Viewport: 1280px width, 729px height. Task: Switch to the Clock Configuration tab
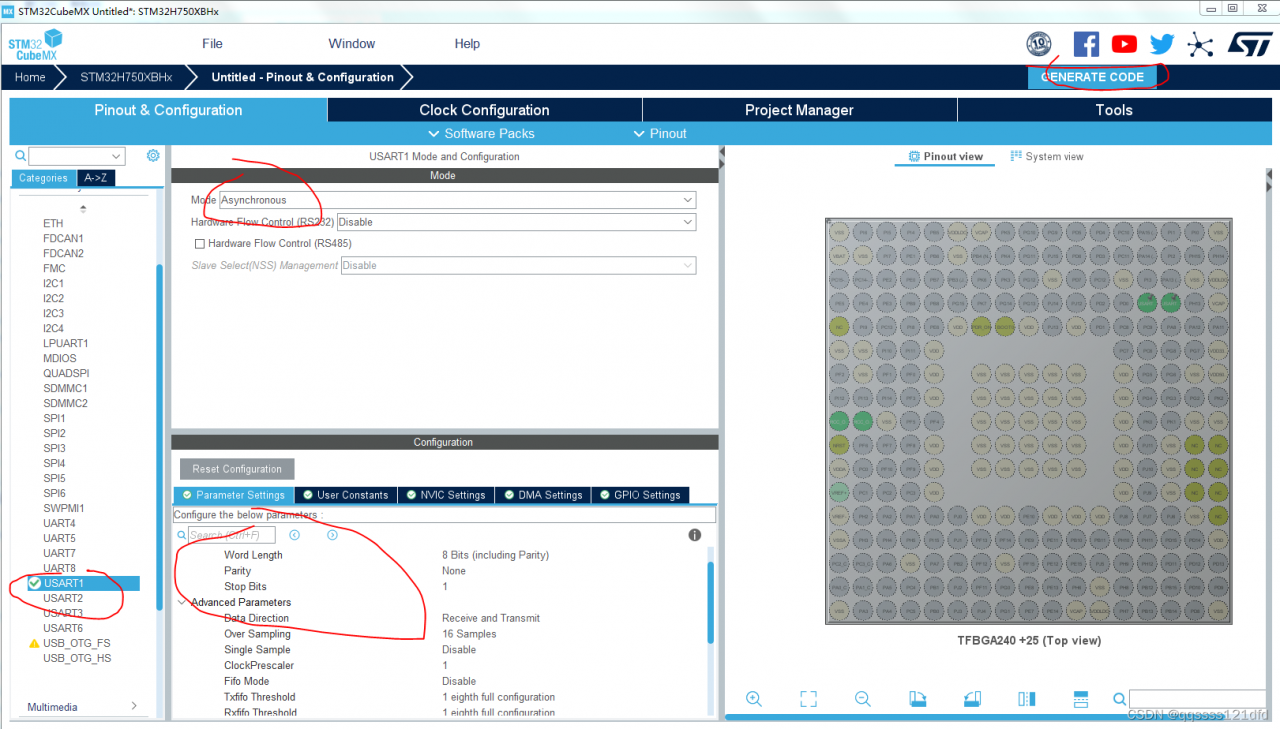tap(484, 110)
